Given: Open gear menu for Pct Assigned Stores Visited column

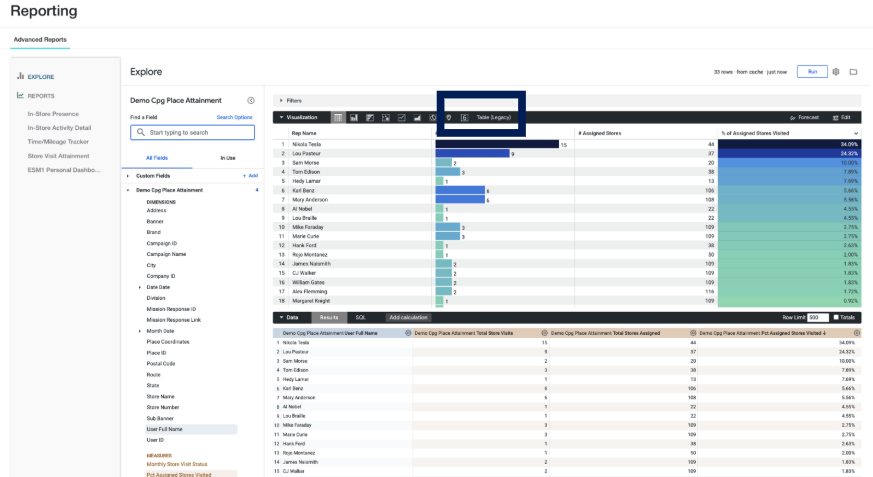Looking at the screenshot, I should pos(857,333).
